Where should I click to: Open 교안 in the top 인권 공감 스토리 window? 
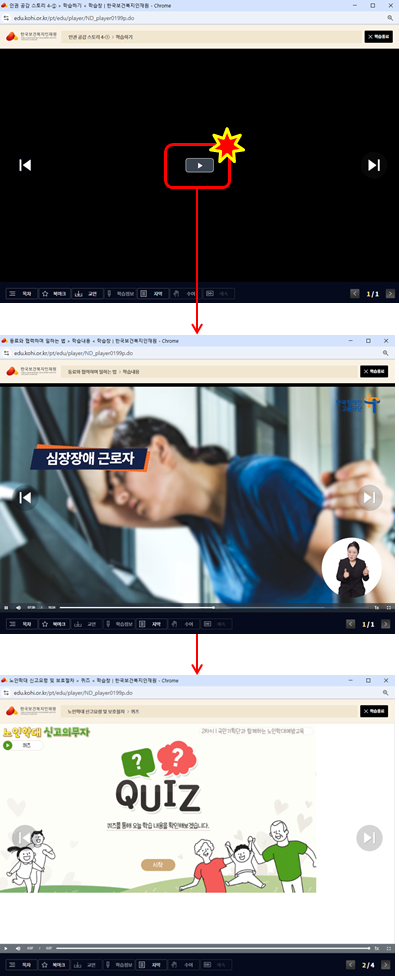87,293
